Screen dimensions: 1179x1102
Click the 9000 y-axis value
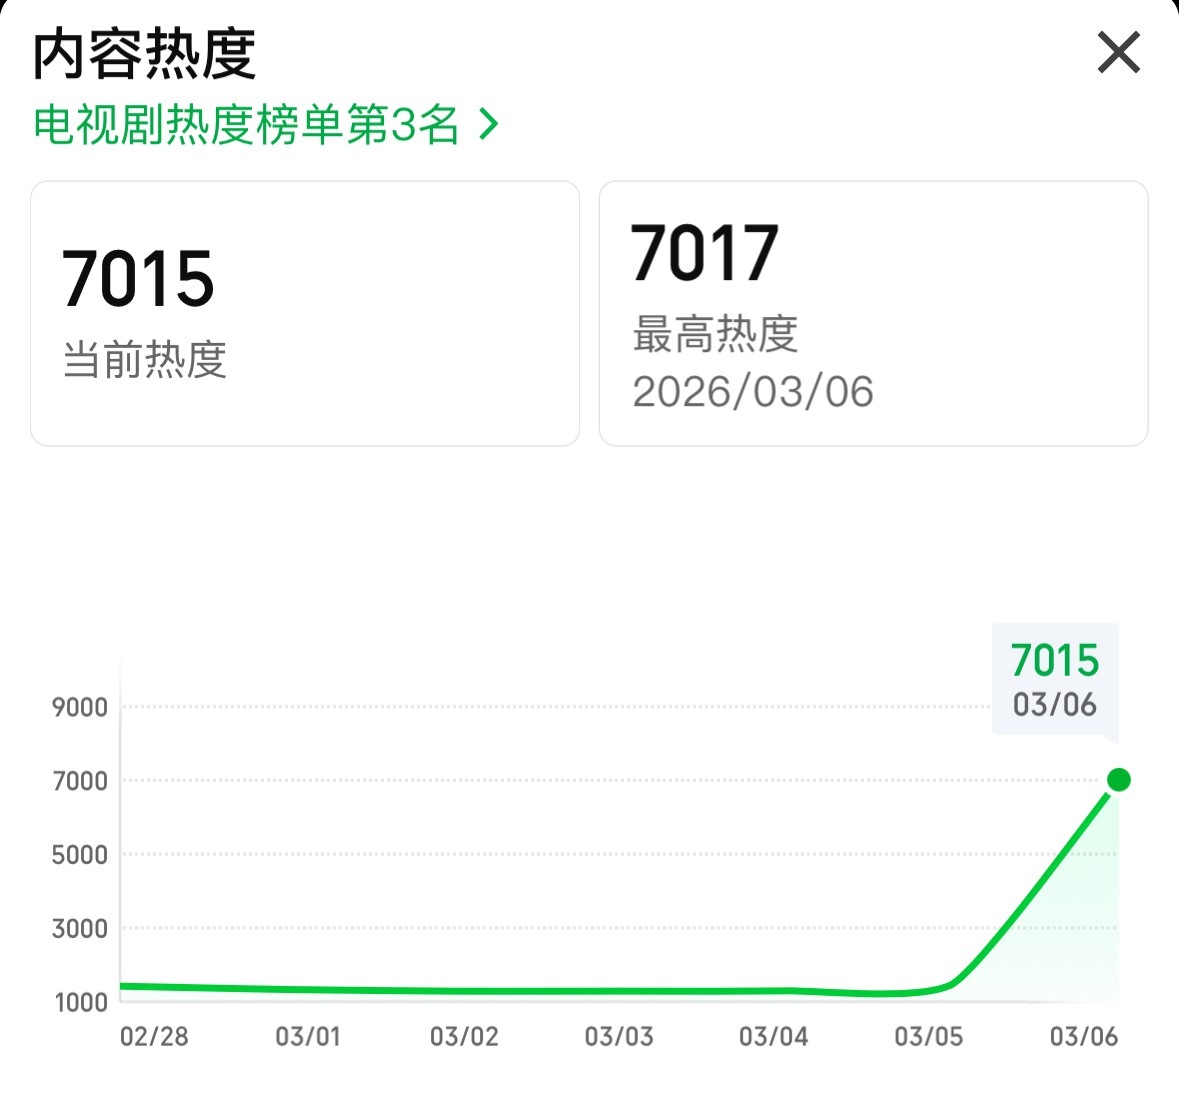pyautogui.click(x=80, y=707)
